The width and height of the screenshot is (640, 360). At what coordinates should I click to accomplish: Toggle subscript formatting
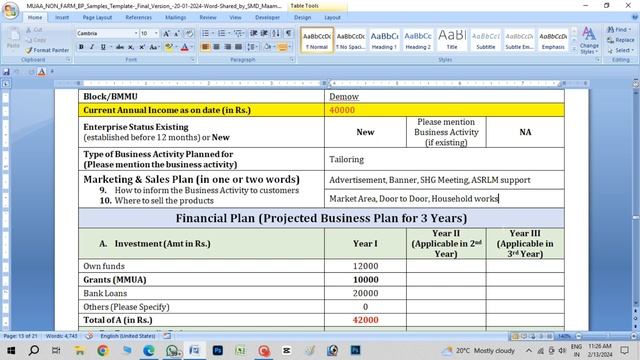pyautogui.click(x=131, y=47)
